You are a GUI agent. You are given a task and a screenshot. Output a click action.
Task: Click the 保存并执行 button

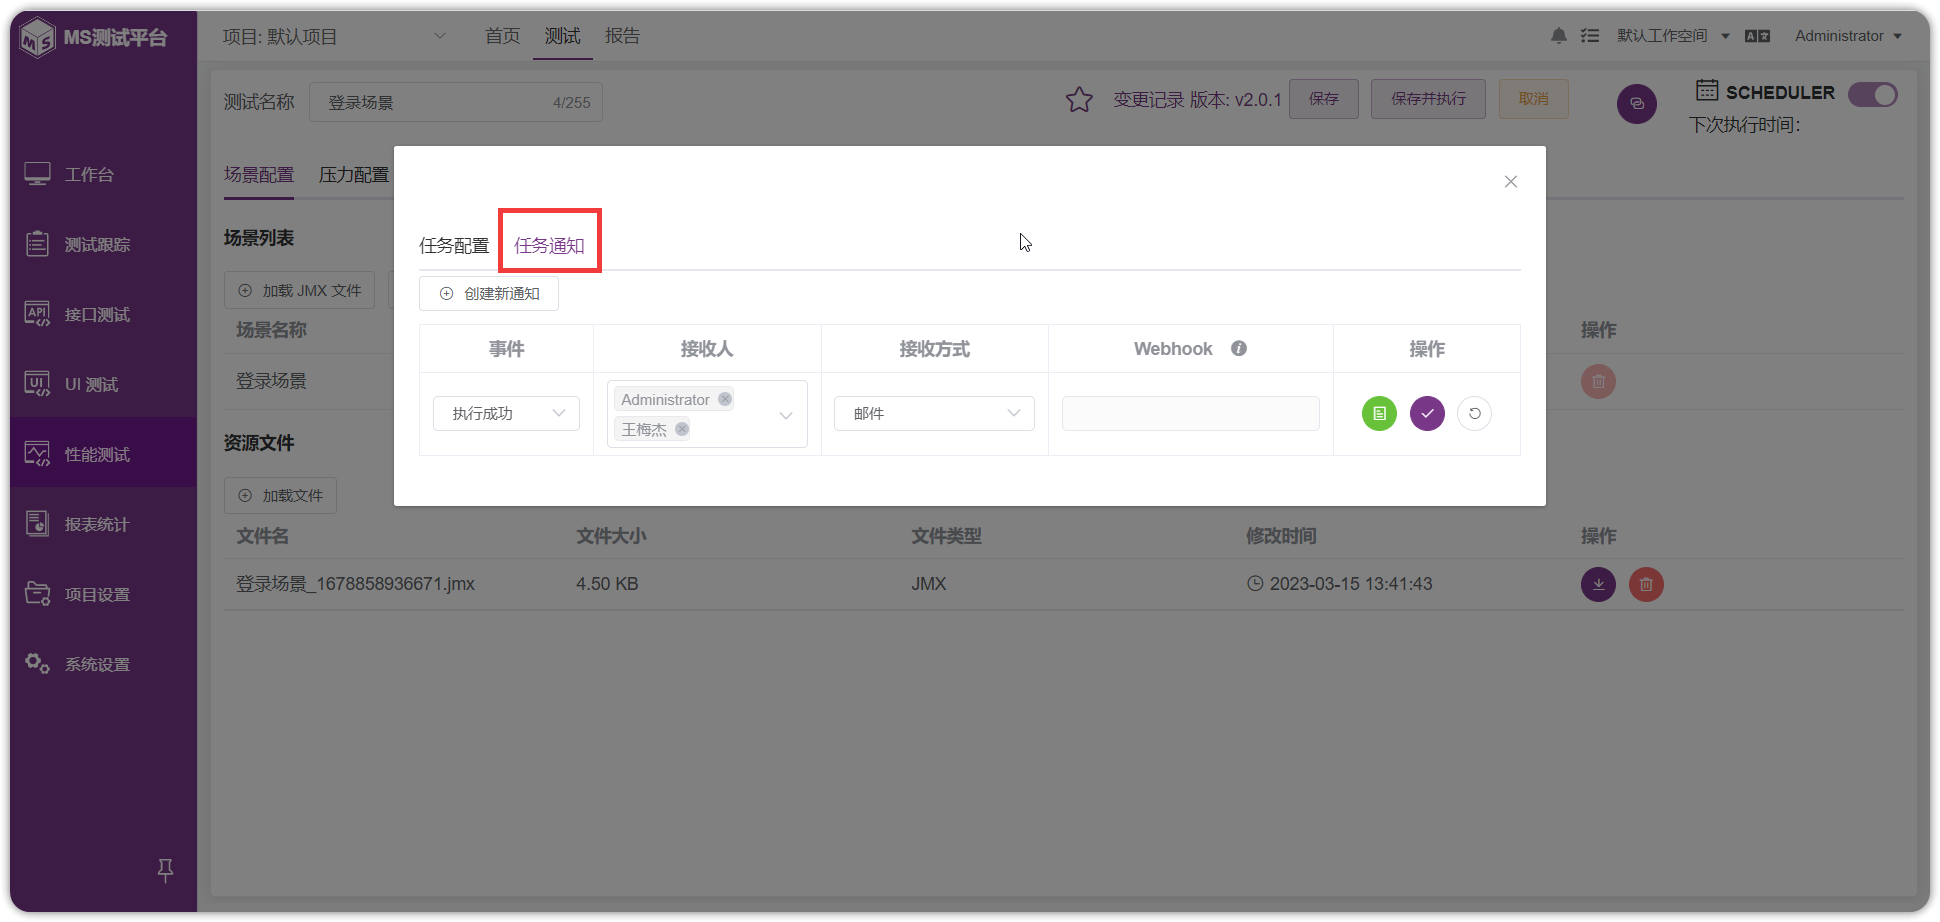[x=1428, y=99]
